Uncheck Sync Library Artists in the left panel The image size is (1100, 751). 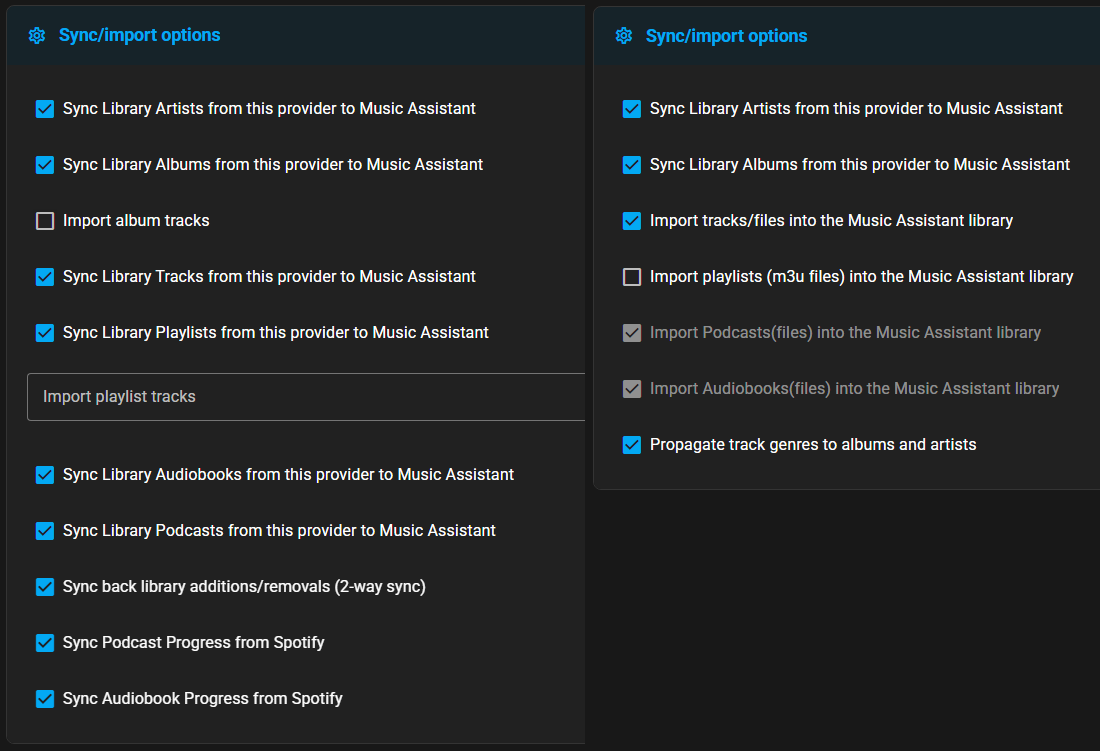pos(45,109)
